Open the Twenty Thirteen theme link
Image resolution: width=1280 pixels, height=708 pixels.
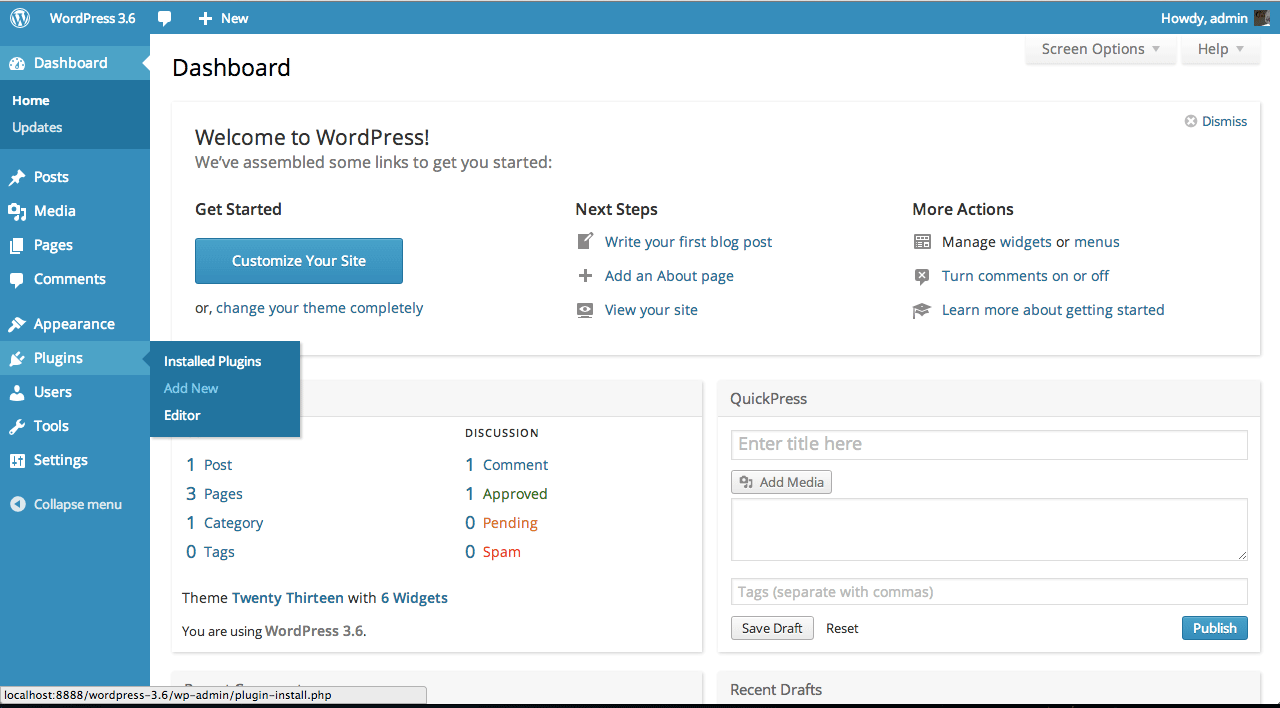[x=288, y=598]
